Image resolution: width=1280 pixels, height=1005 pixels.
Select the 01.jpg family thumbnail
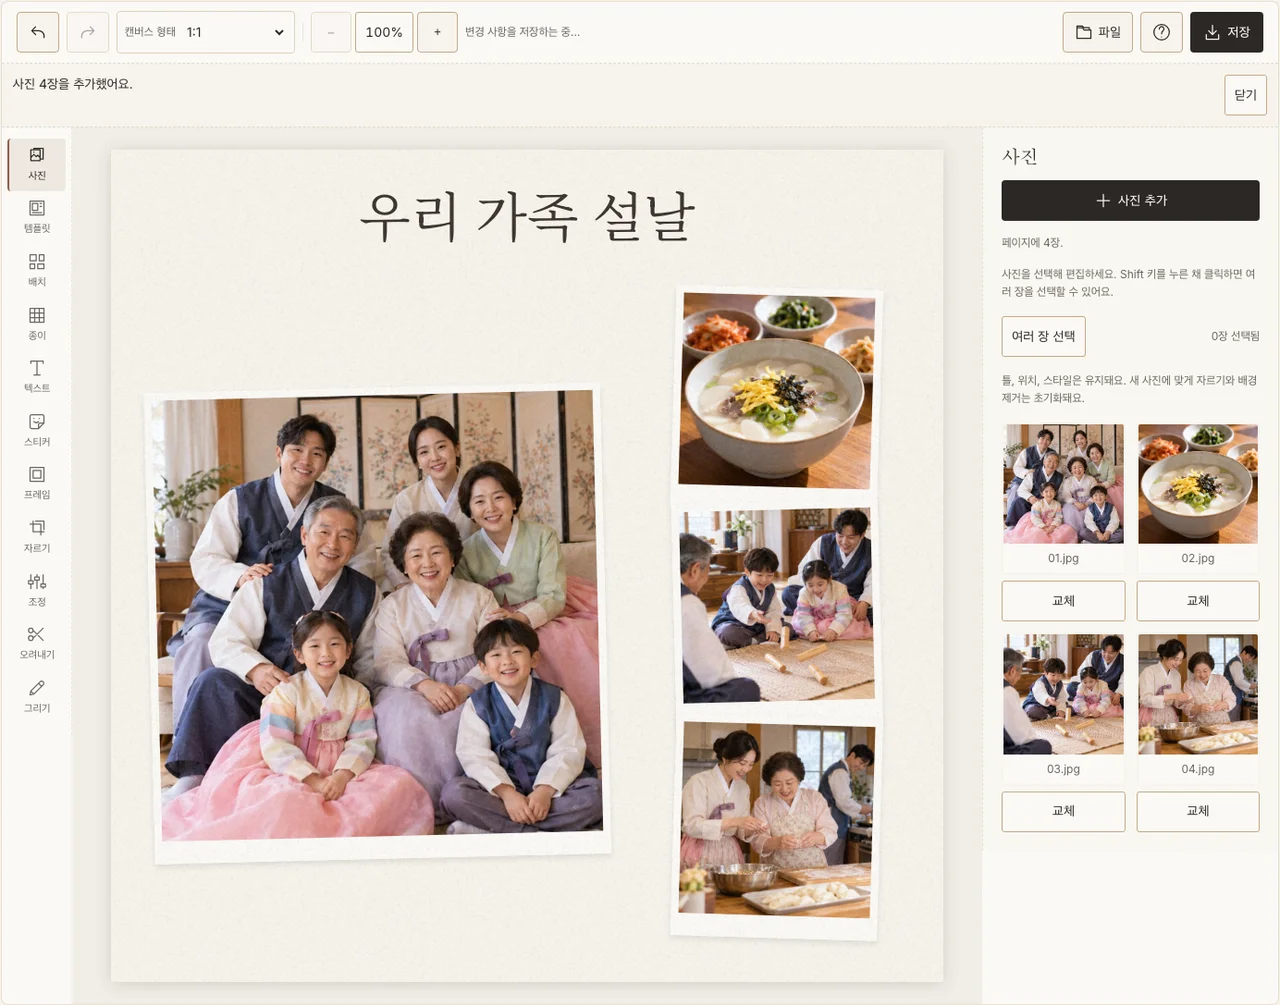1063,484
